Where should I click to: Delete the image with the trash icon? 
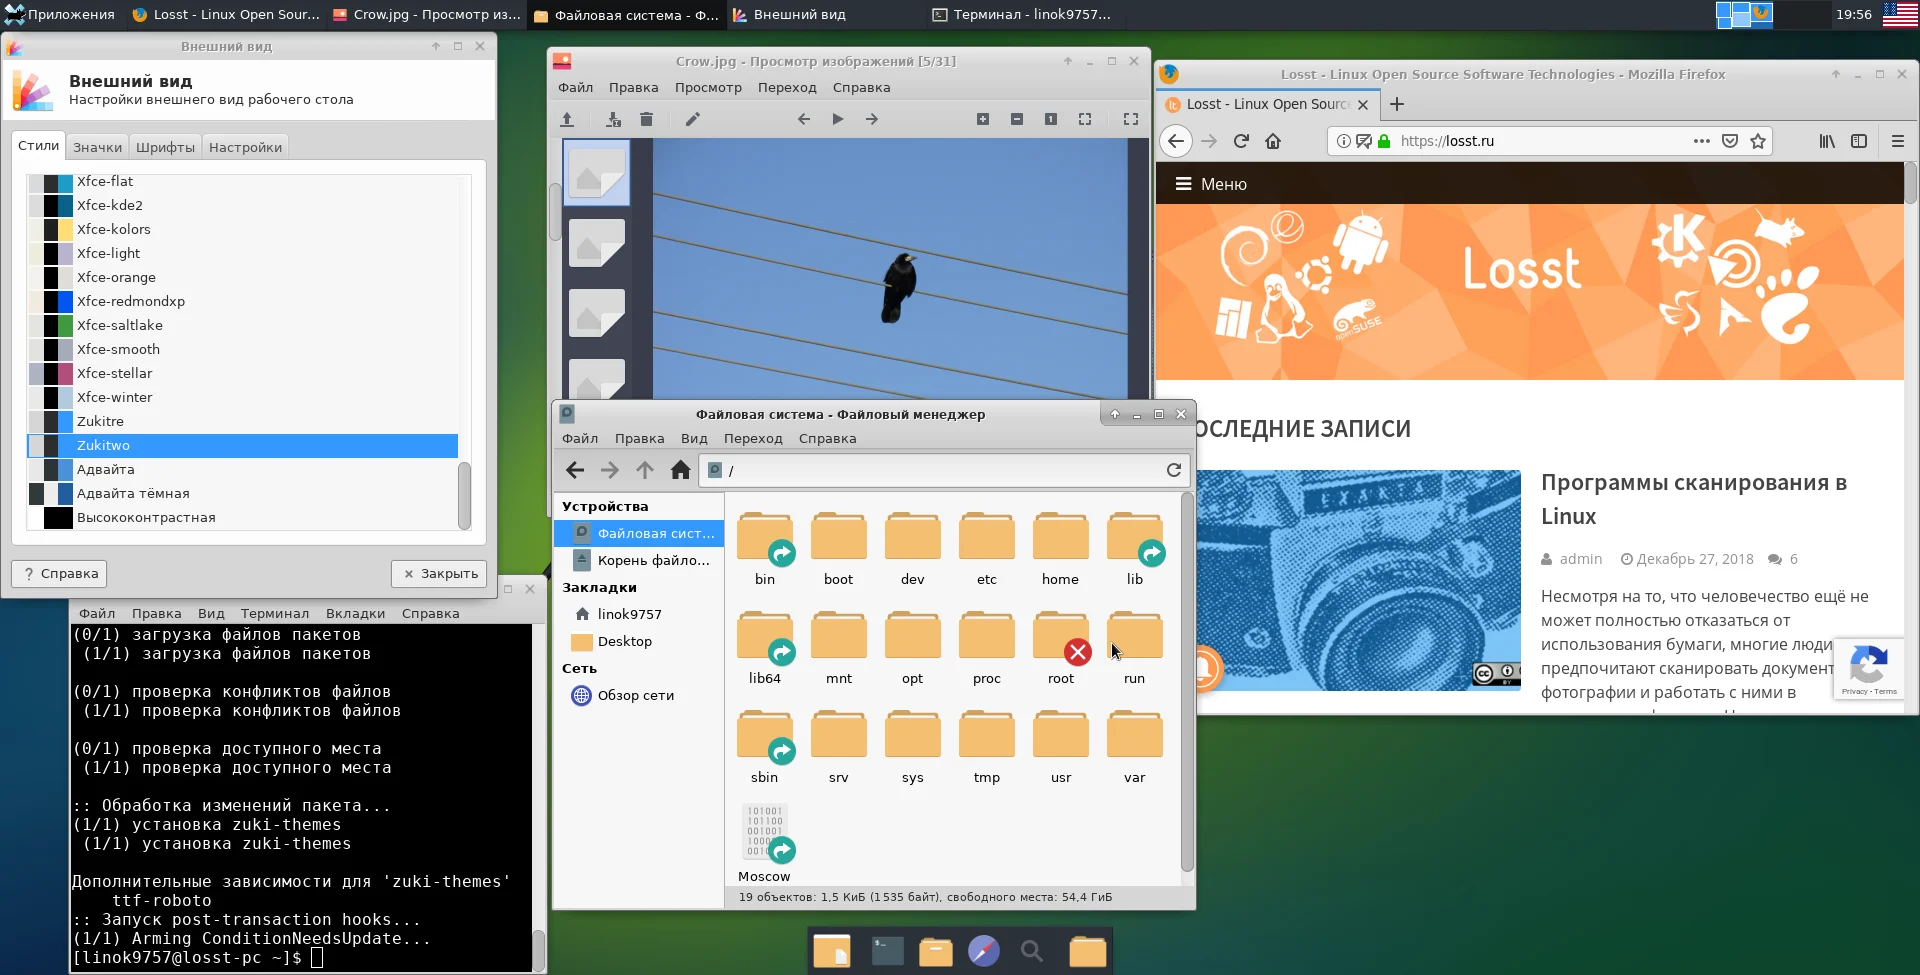646,119
